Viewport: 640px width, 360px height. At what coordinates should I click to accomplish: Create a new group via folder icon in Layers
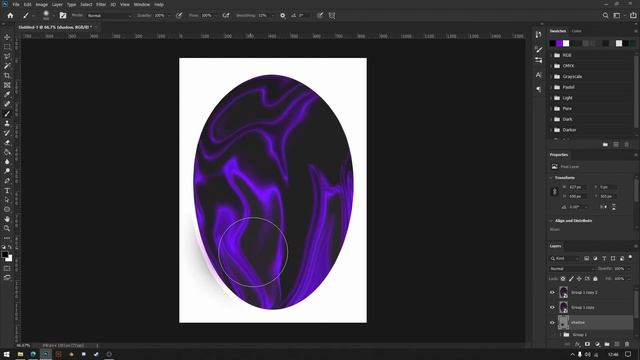607,344
